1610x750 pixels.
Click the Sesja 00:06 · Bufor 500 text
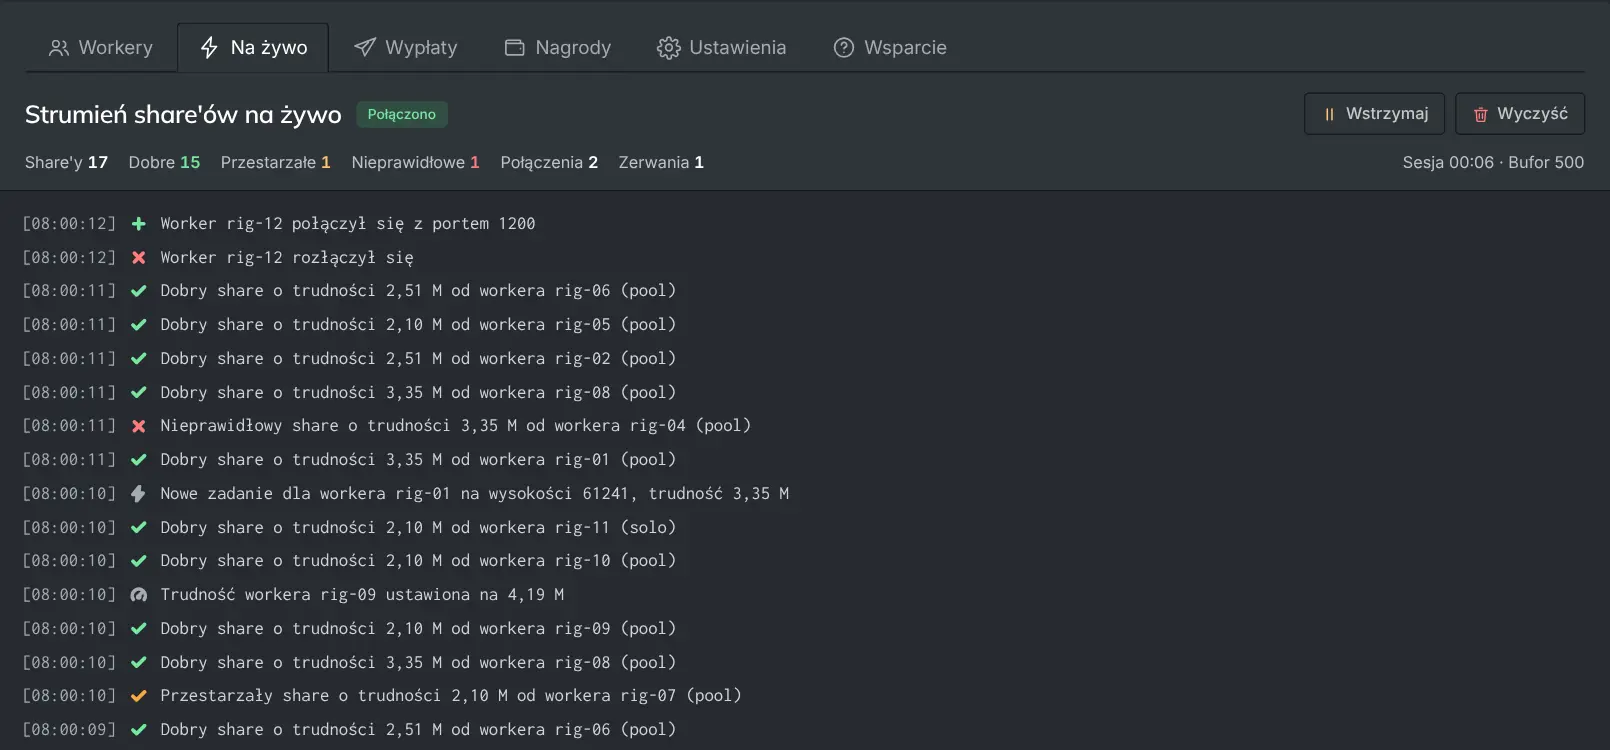tap(1493, 162)
